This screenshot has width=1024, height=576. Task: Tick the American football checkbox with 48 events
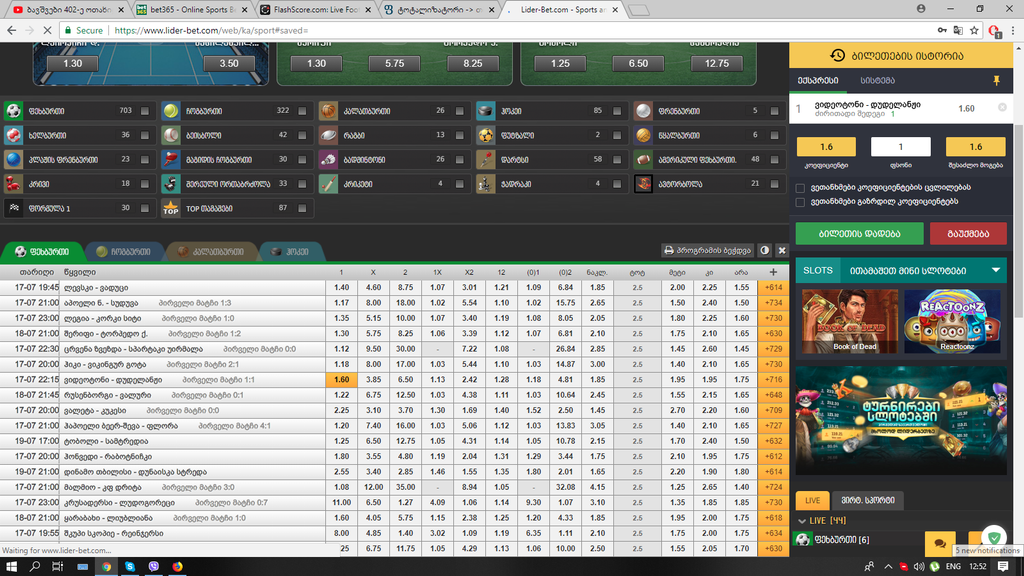click(775, 159)
